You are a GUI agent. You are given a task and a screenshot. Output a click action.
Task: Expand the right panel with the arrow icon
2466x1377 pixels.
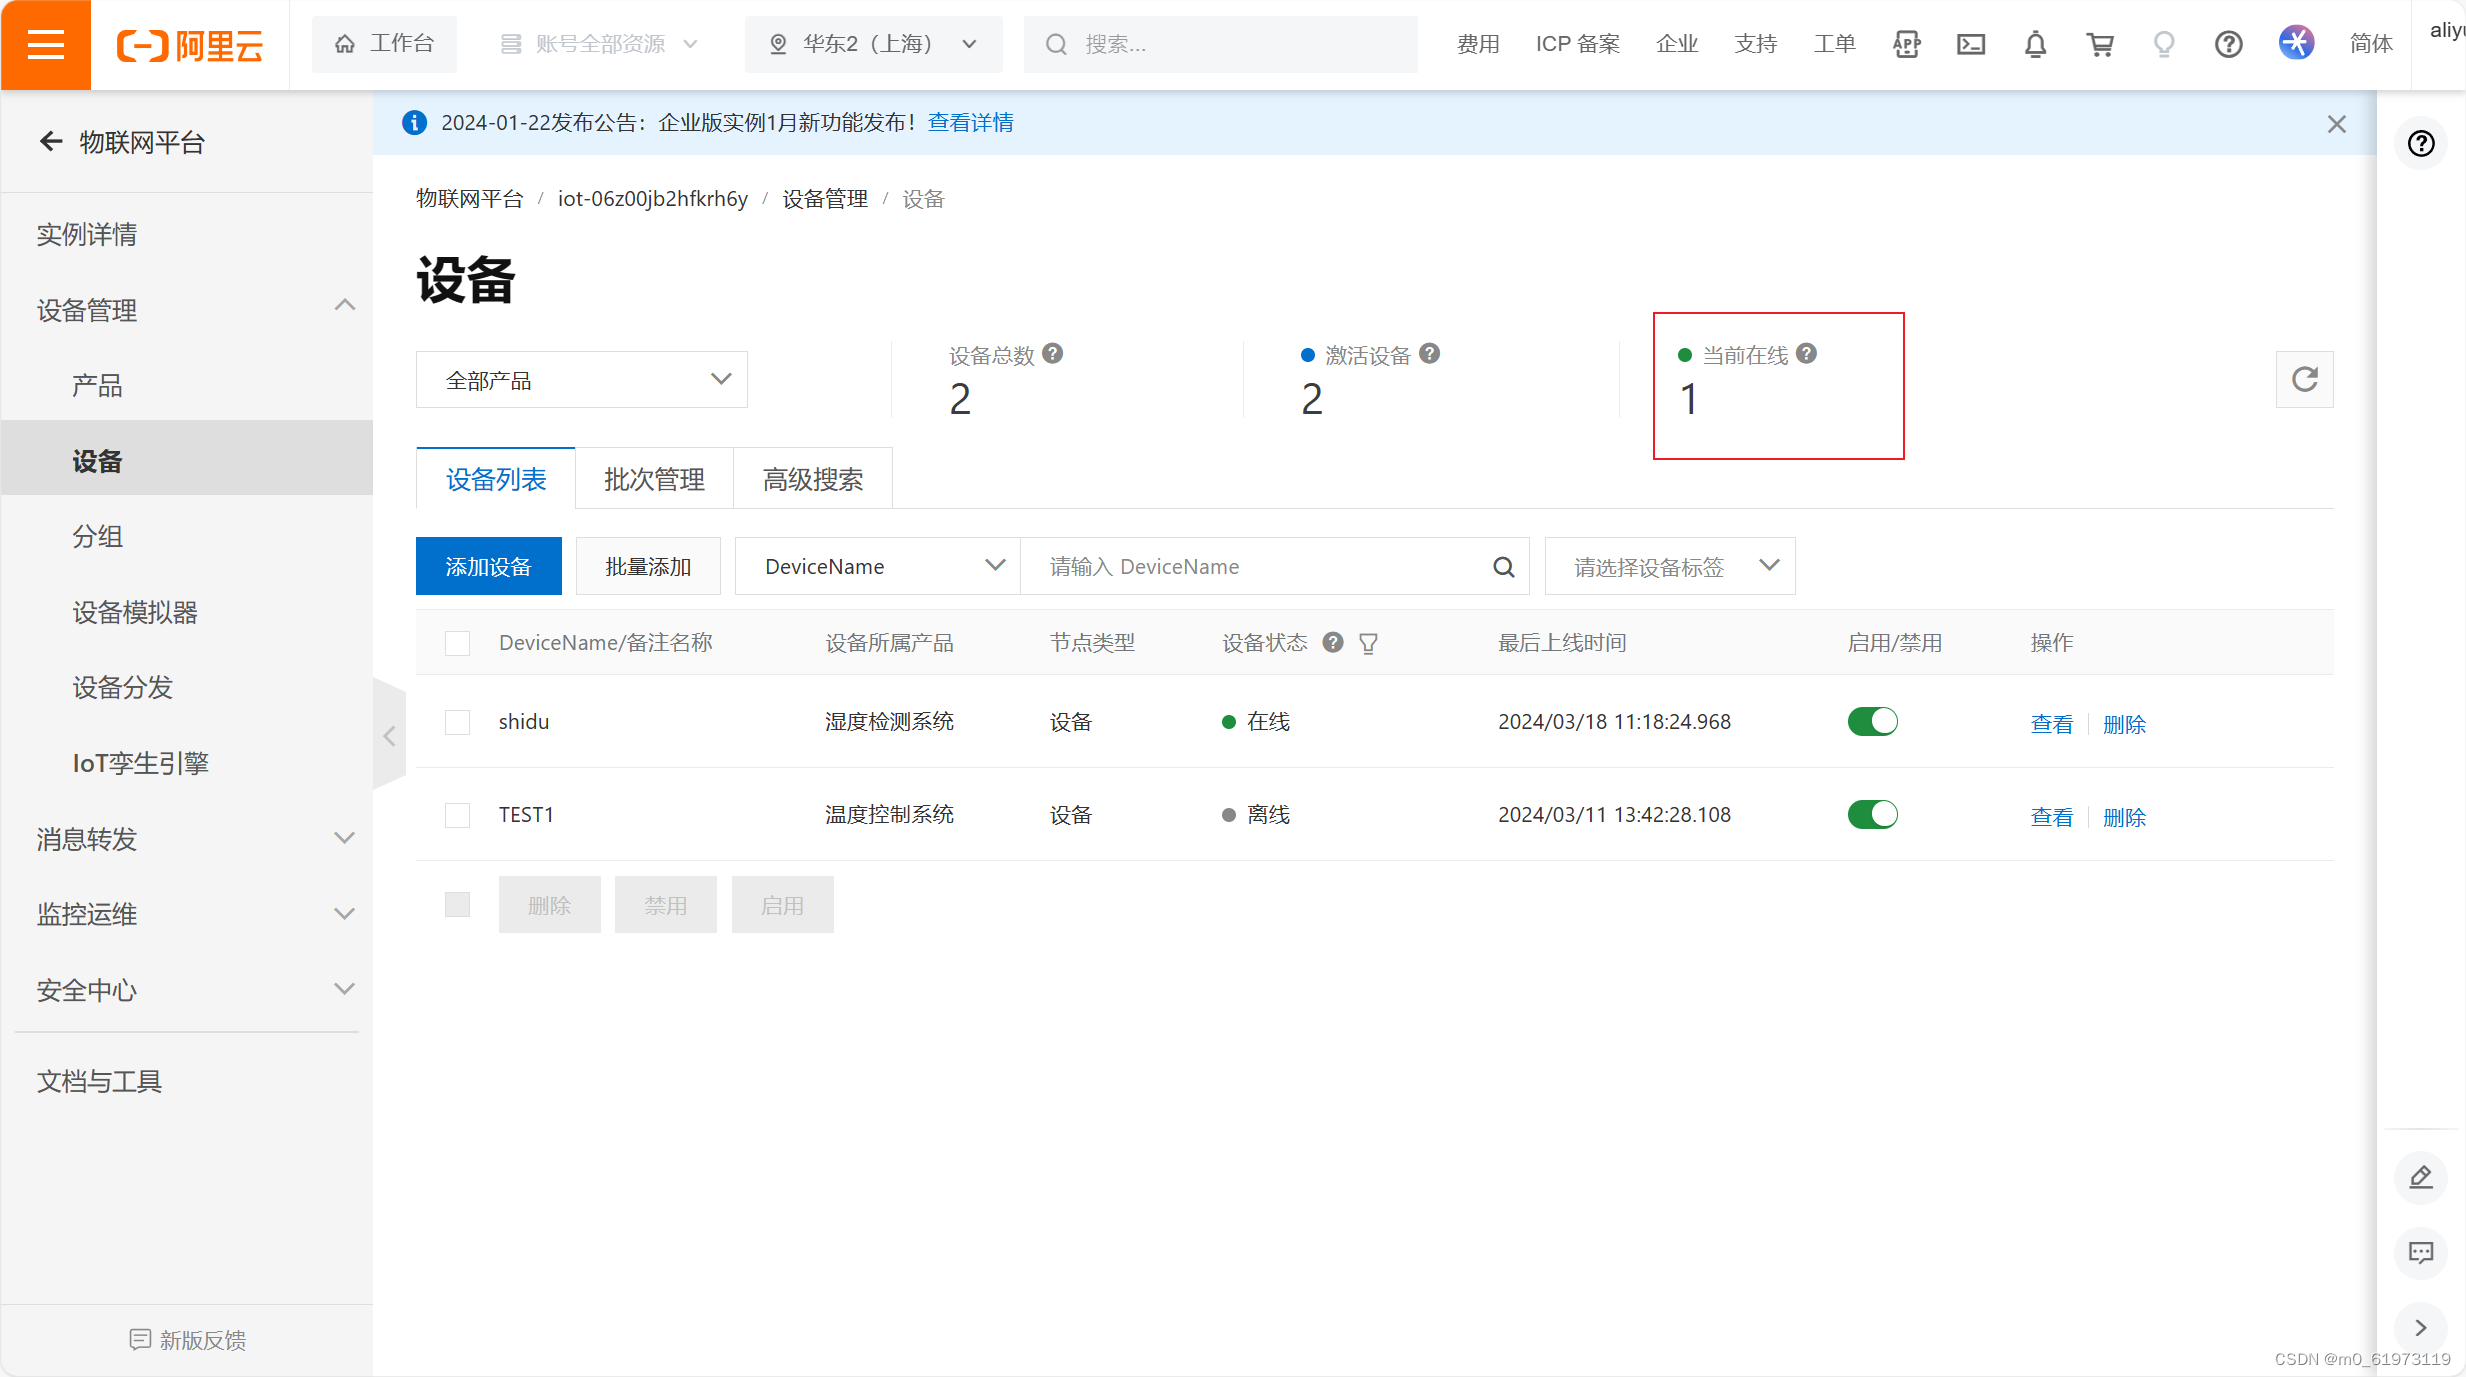coord(2420,1328)
